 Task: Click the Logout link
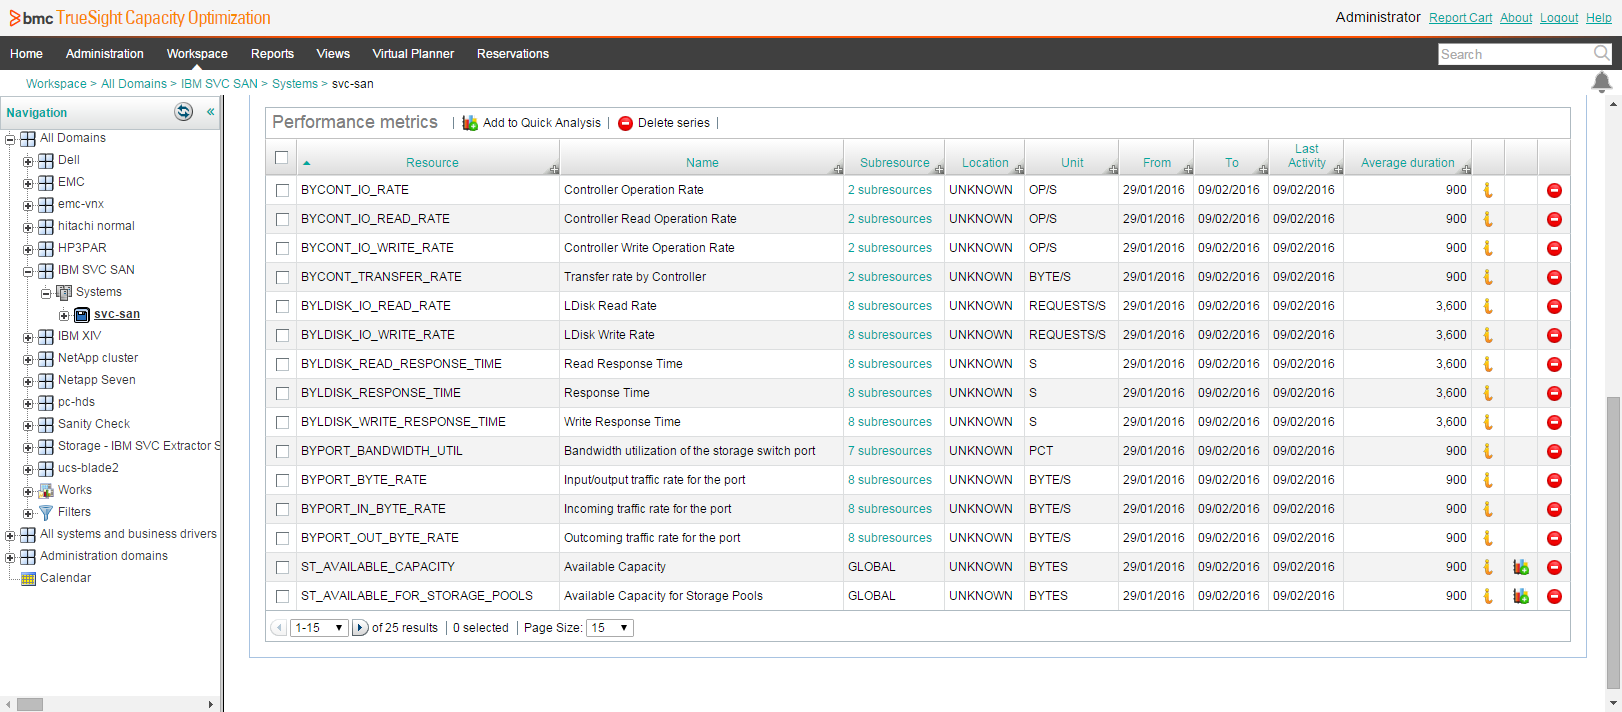tap(1559, 18)
